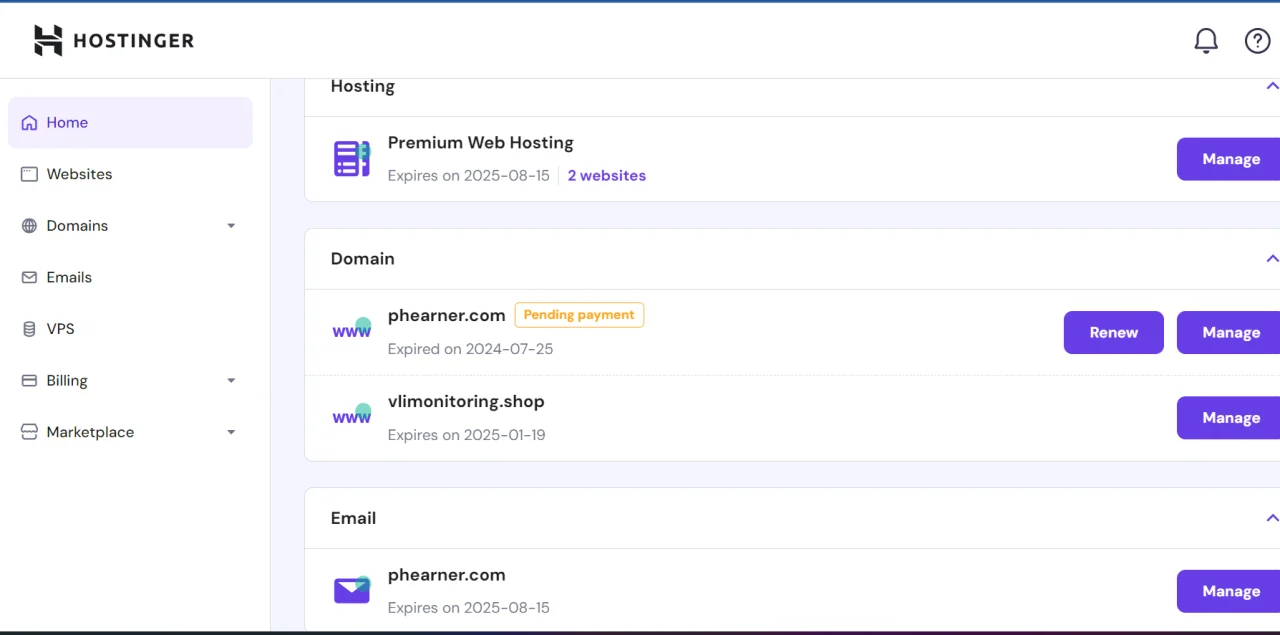Click the Domain section heading
1280x635 pixels.
point(363,259)
